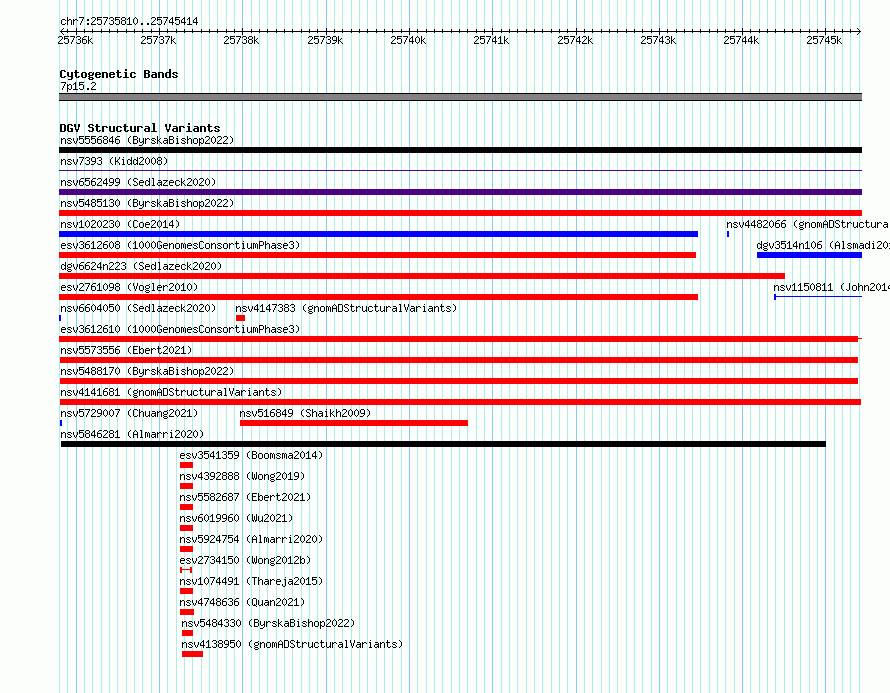
Task: Select the red bar of esv2761098
Action: (379, 297)
